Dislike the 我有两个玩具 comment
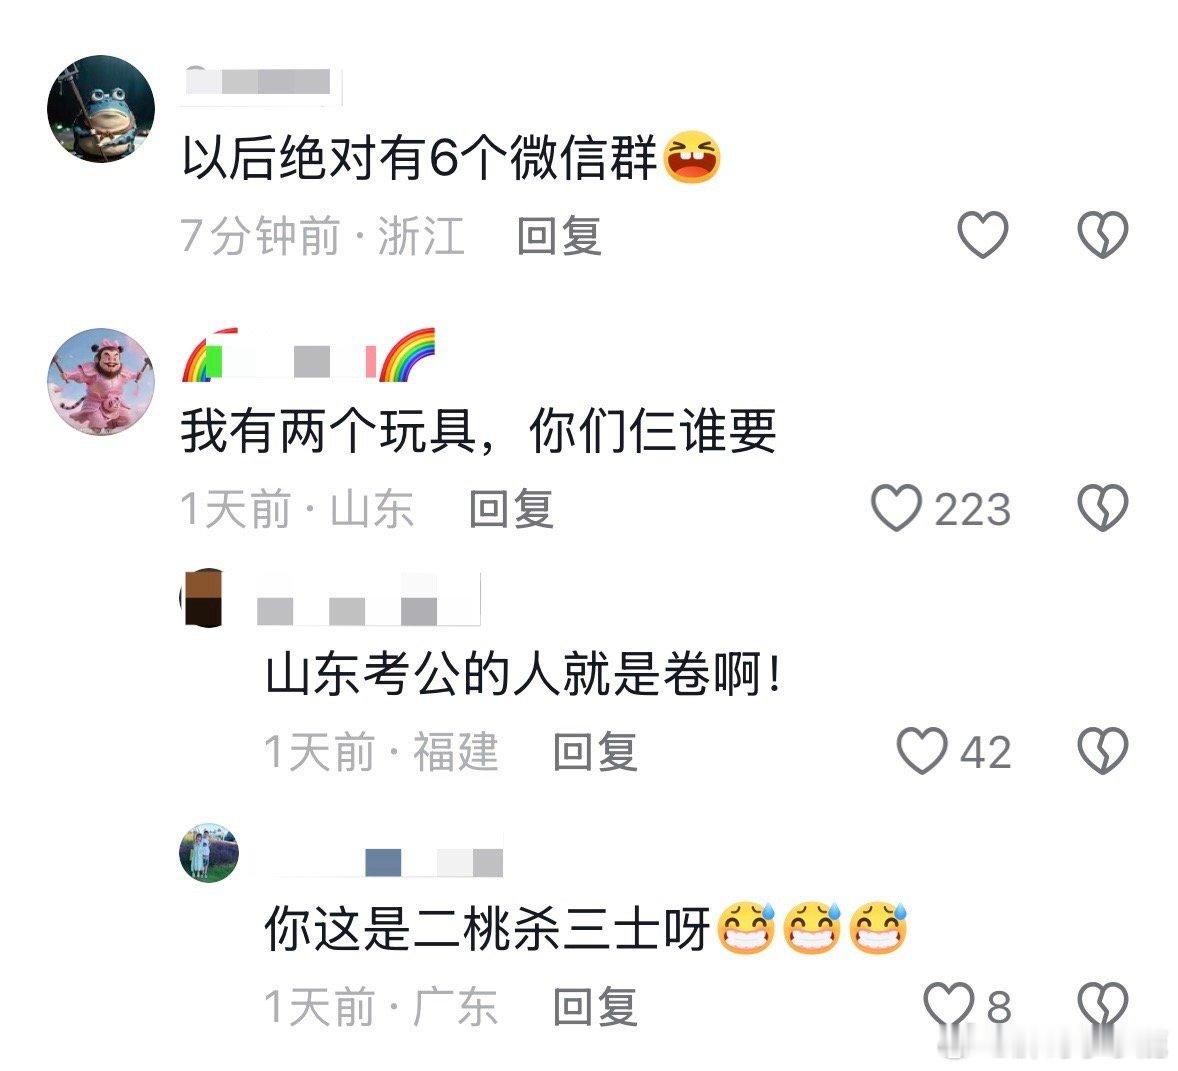This screenshot has height=1071, width=1178. tap(1103, 508)
